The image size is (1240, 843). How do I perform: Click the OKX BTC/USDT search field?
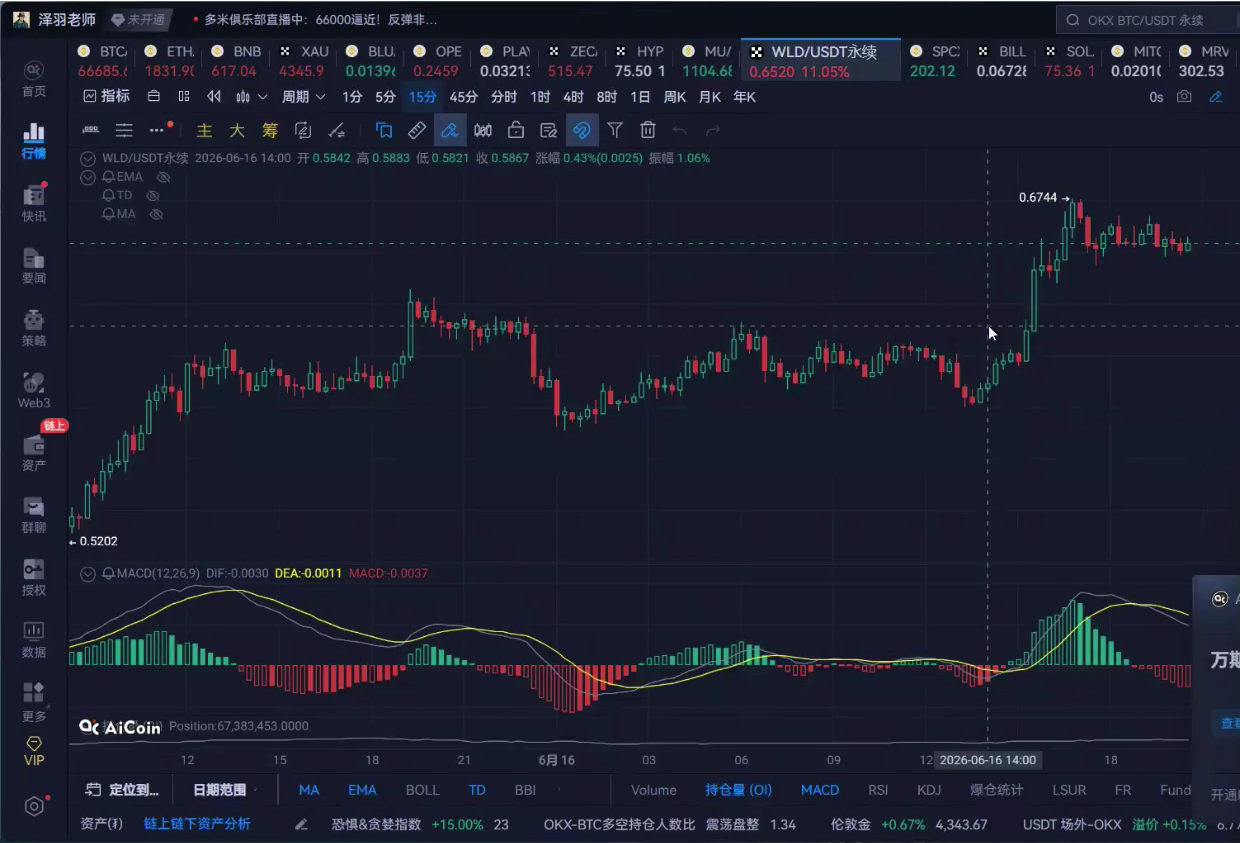click(x=1146, y=20)
